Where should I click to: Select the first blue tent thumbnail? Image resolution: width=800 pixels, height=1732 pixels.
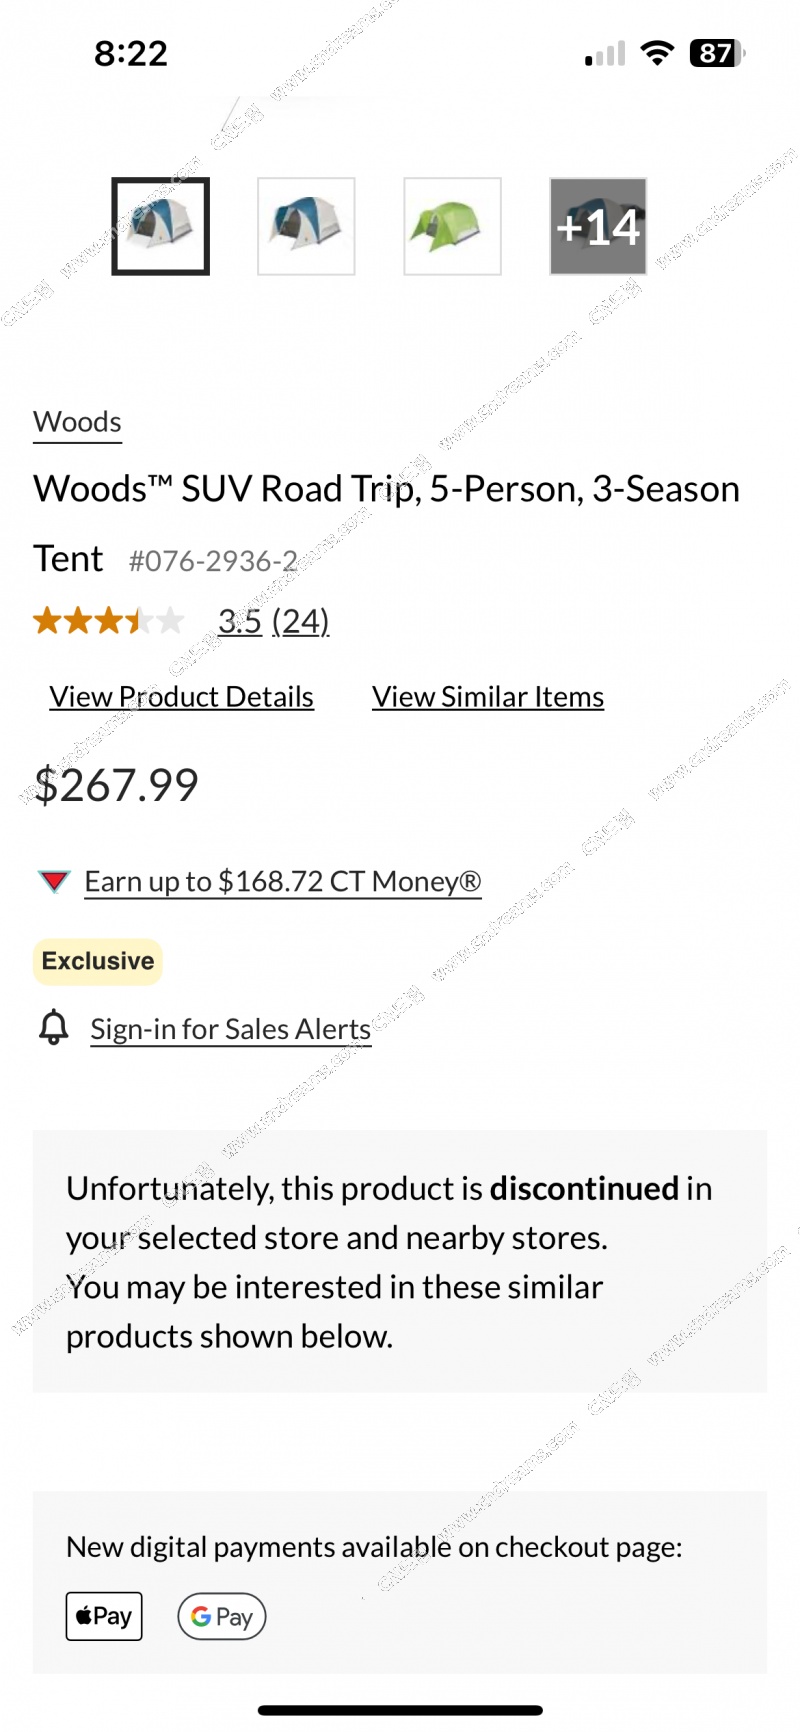click(160, 226)
